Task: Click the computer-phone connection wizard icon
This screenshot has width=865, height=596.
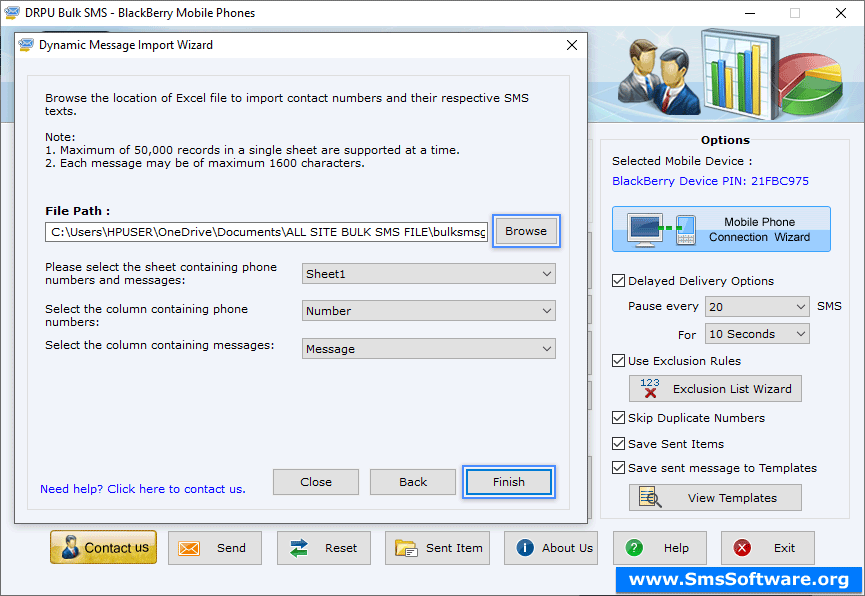Action: [x=662, y=230]
